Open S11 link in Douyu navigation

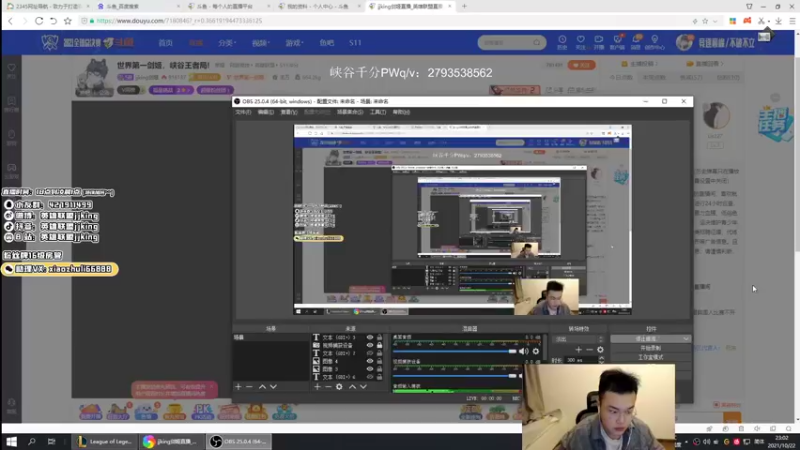355,43
